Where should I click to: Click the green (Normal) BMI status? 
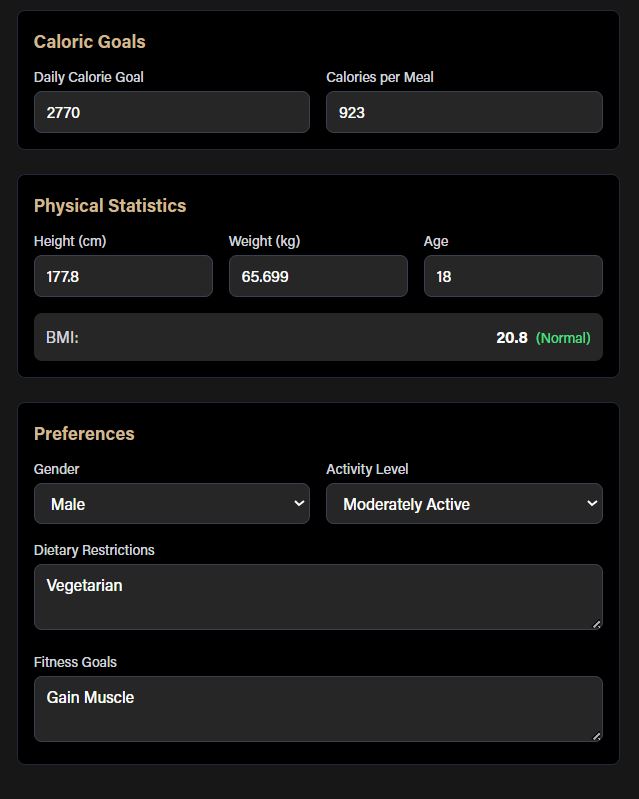click(x=563, y=338)
